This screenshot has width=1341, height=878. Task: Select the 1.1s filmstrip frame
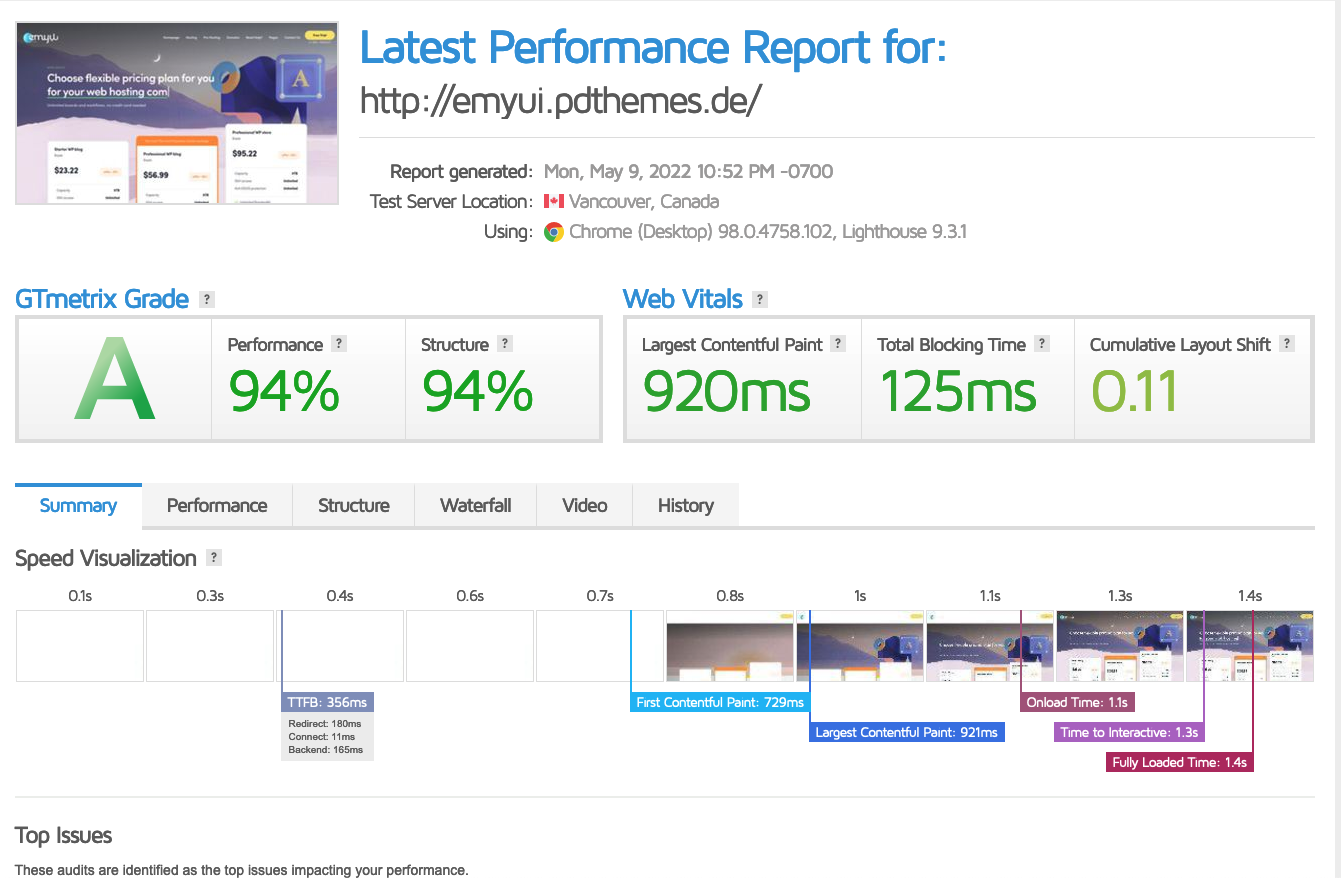[x=990, y=646]
